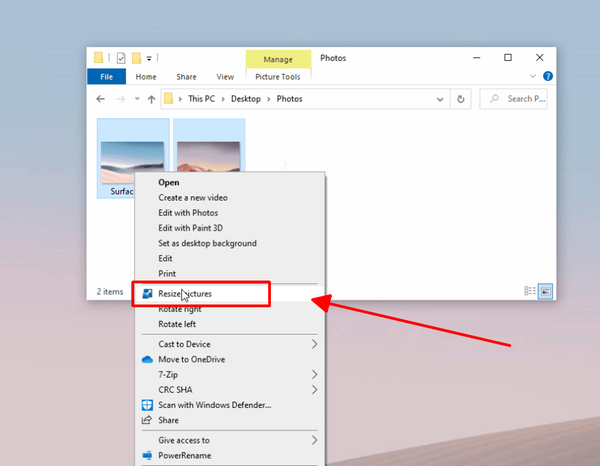Viewport: 600px width, 466px height.
Task: Click the Share arrow icon in menu
Action: click(147, 420)
